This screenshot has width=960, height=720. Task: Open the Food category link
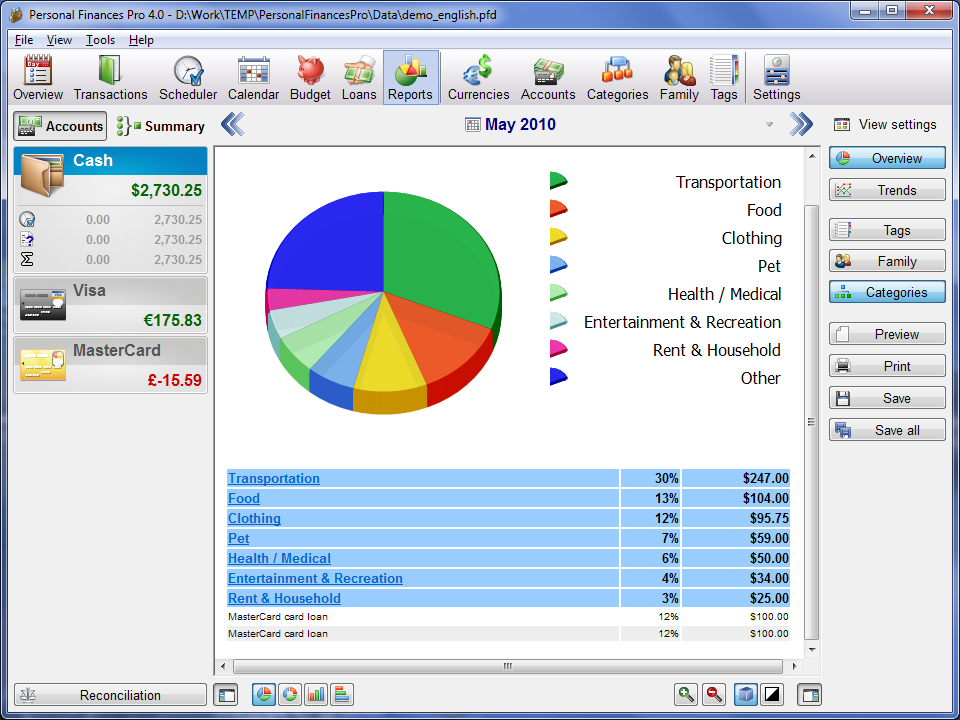click(x=244, y=498)
